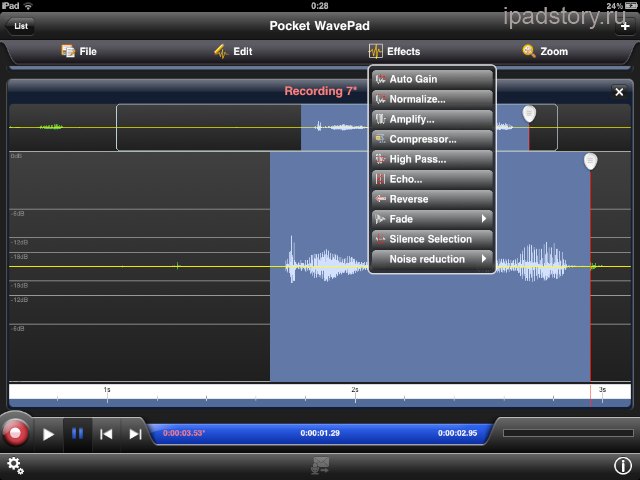Click the main waveform selection end marker

[x=590, y=161]
